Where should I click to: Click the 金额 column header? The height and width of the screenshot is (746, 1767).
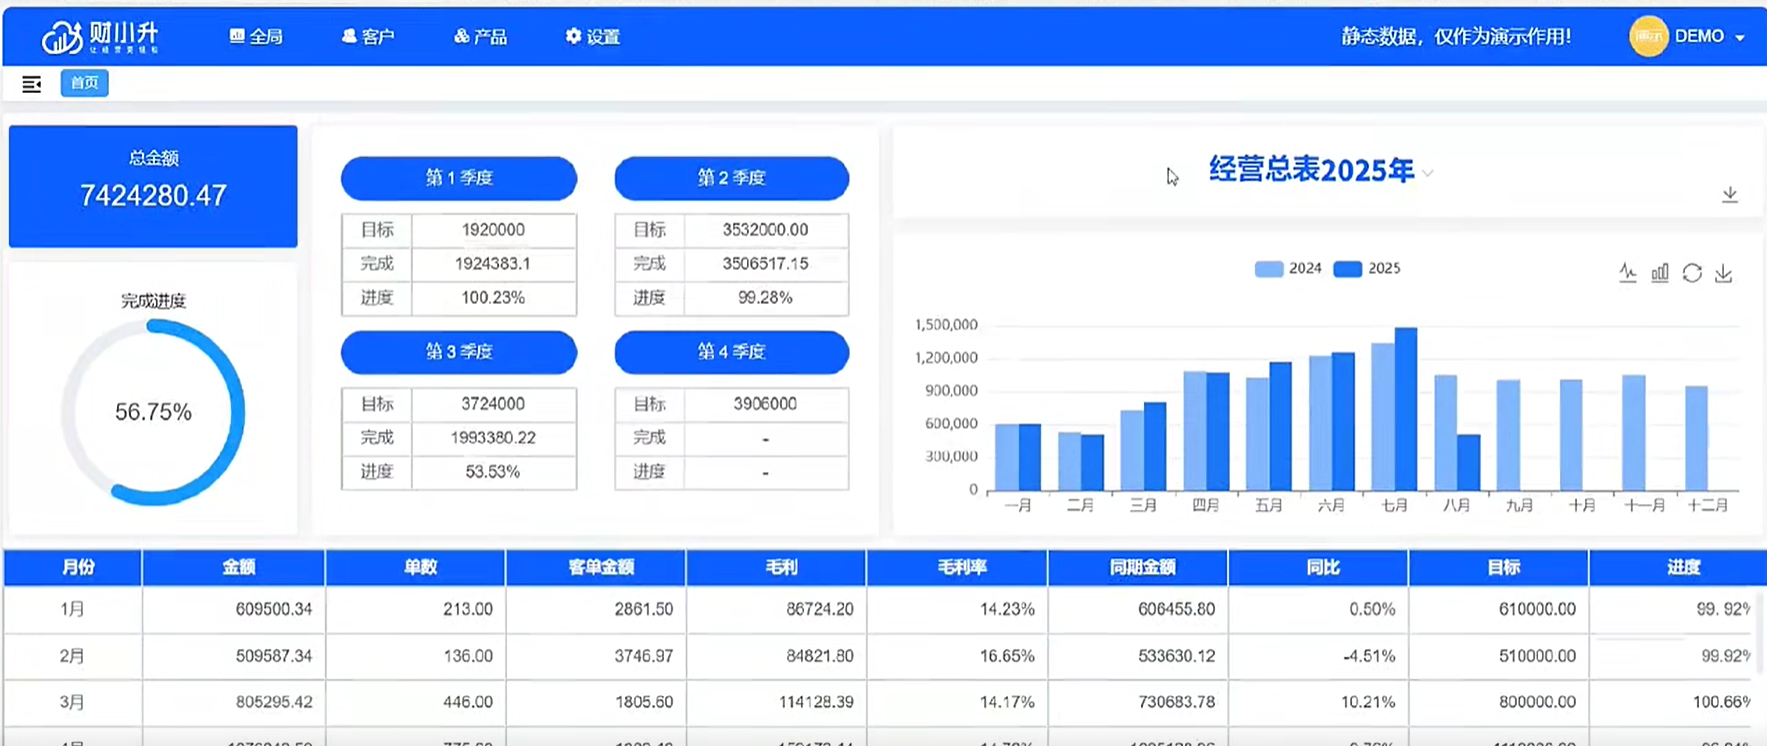pyautogui.click(x=234, y=567)
